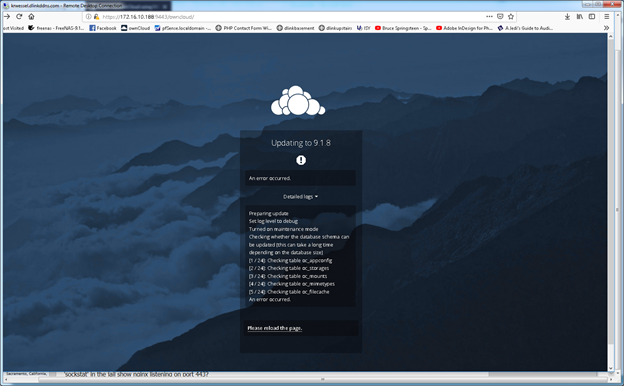Reload the page with the refresh icon
624x386 pixels.
click(19, 16)
